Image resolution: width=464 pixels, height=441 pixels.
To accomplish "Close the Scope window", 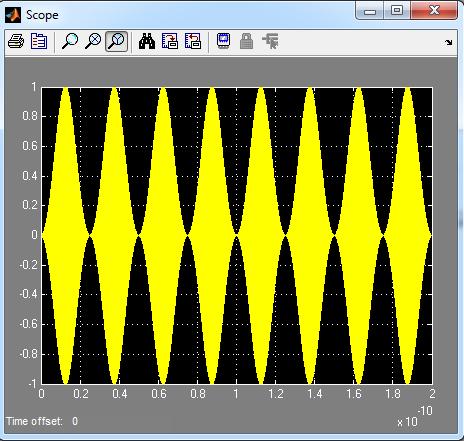I will pyautogui.click(x=434, y=11).
